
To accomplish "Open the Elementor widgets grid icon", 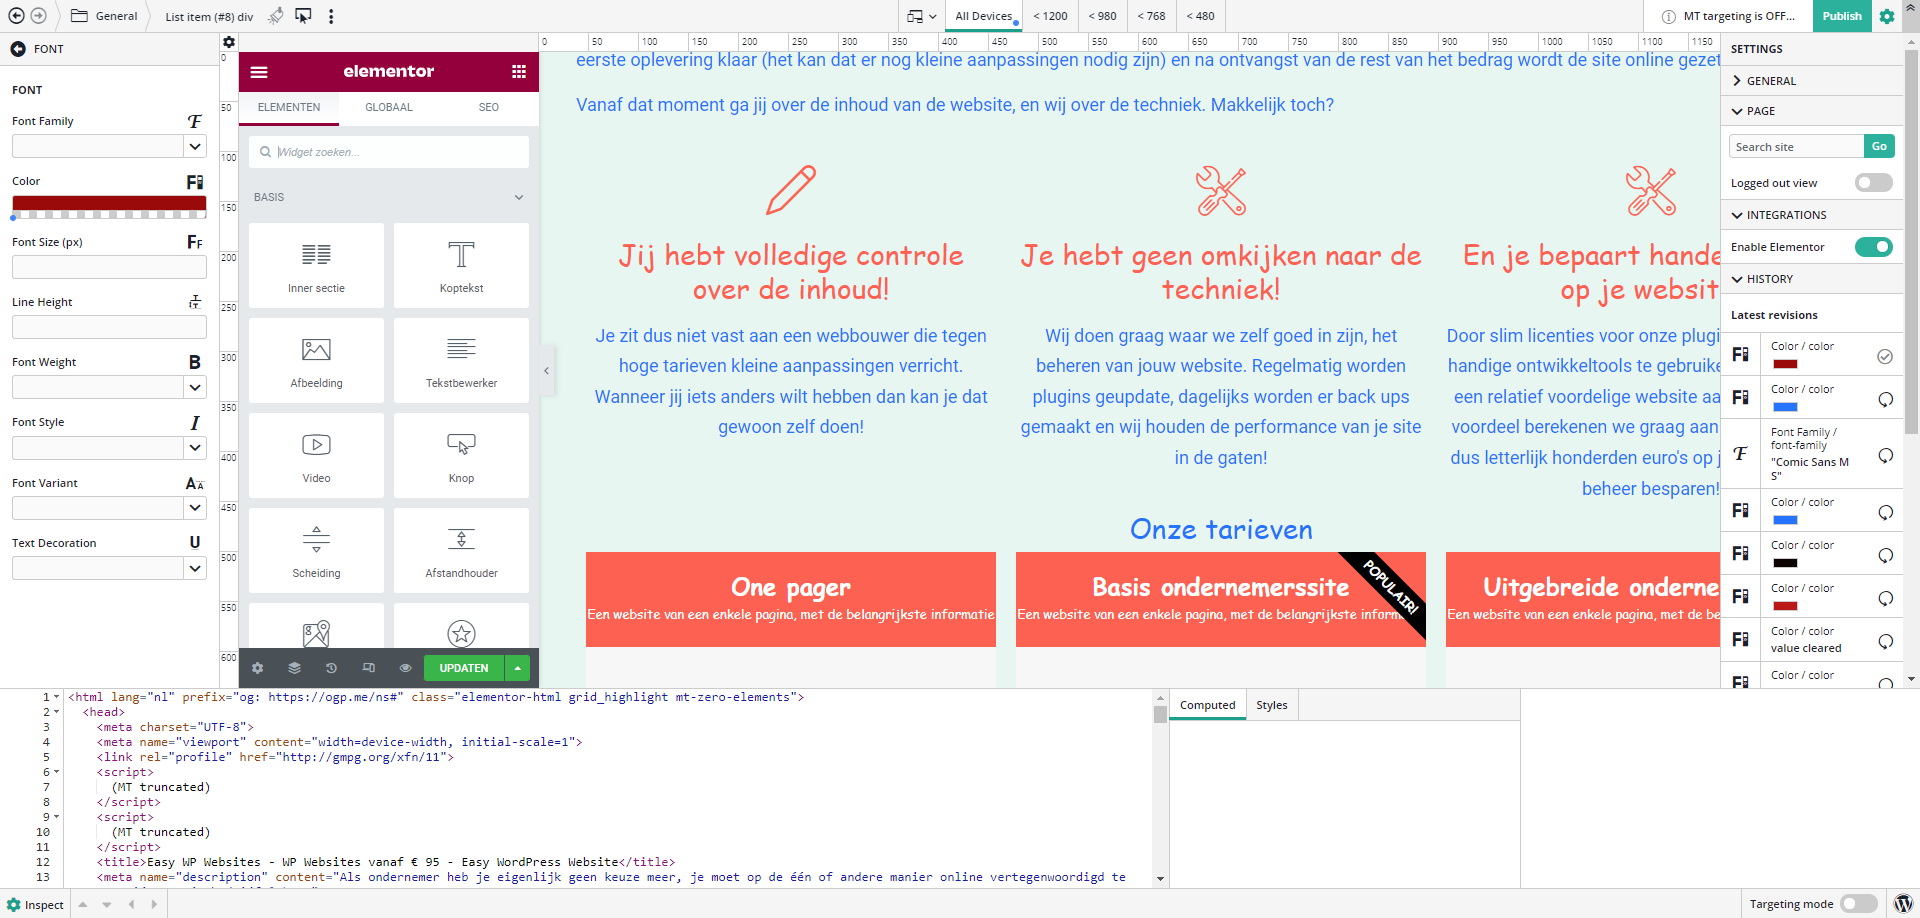I will (518, 72).
